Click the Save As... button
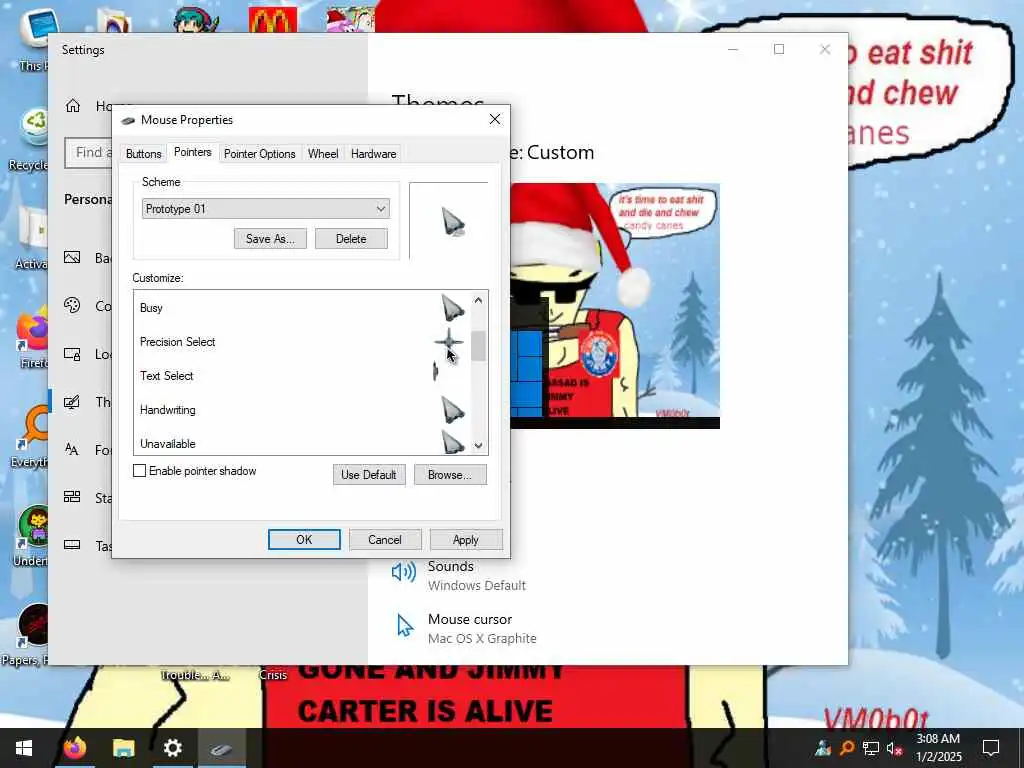 coord(270,238)
